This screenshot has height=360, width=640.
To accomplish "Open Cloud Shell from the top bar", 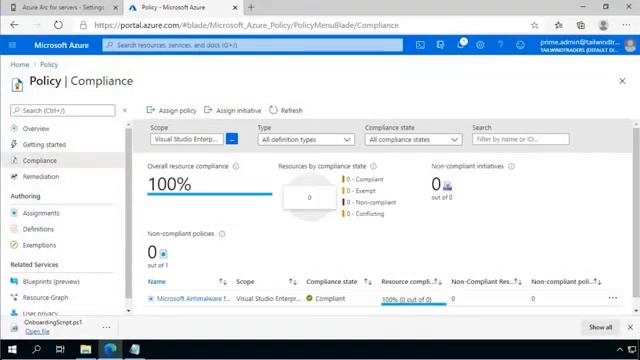I will [420, 45].
